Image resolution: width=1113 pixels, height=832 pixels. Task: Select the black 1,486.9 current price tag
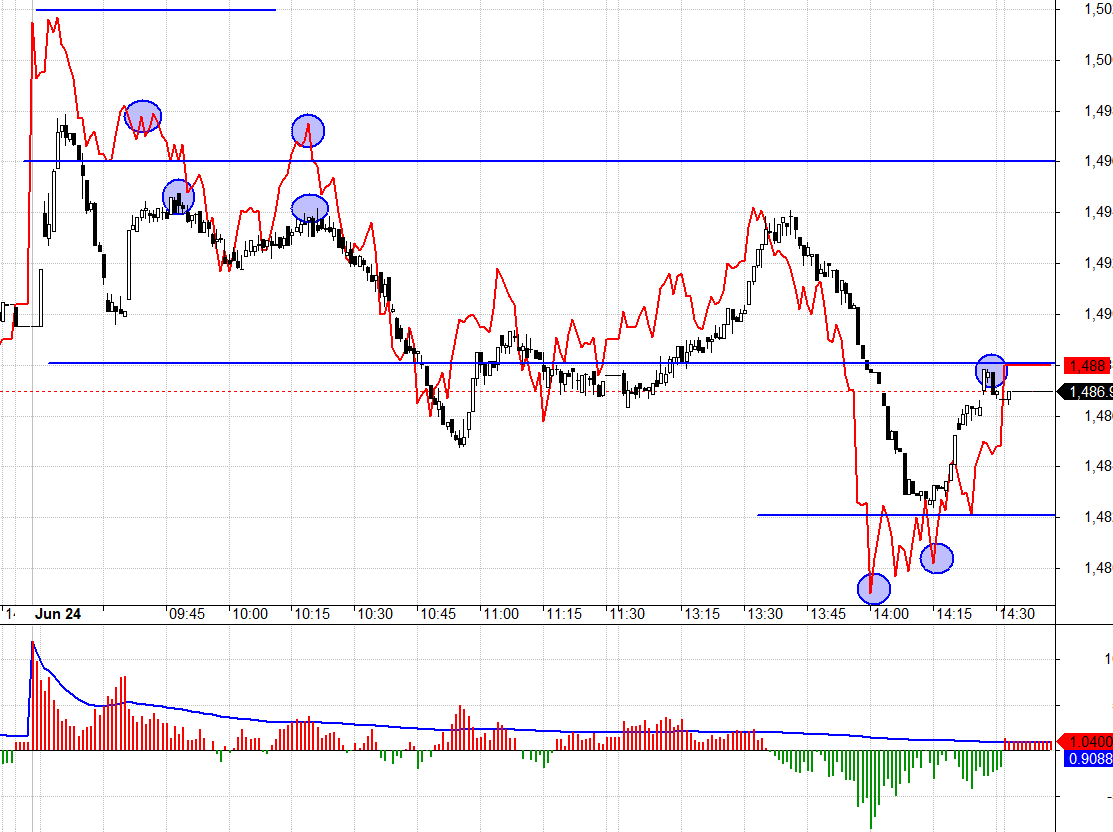1086,391
